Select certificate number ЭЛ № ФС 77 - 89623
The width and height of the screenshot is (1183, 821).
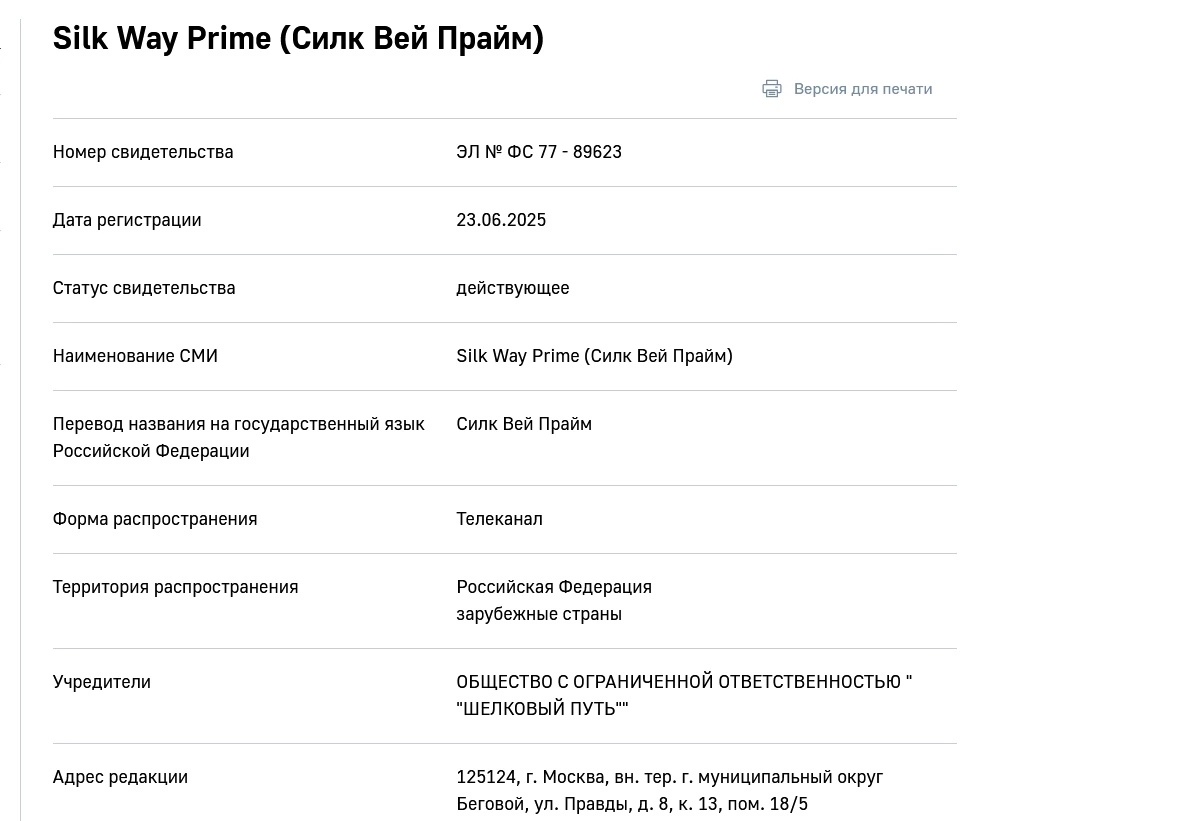coord(539,152)
